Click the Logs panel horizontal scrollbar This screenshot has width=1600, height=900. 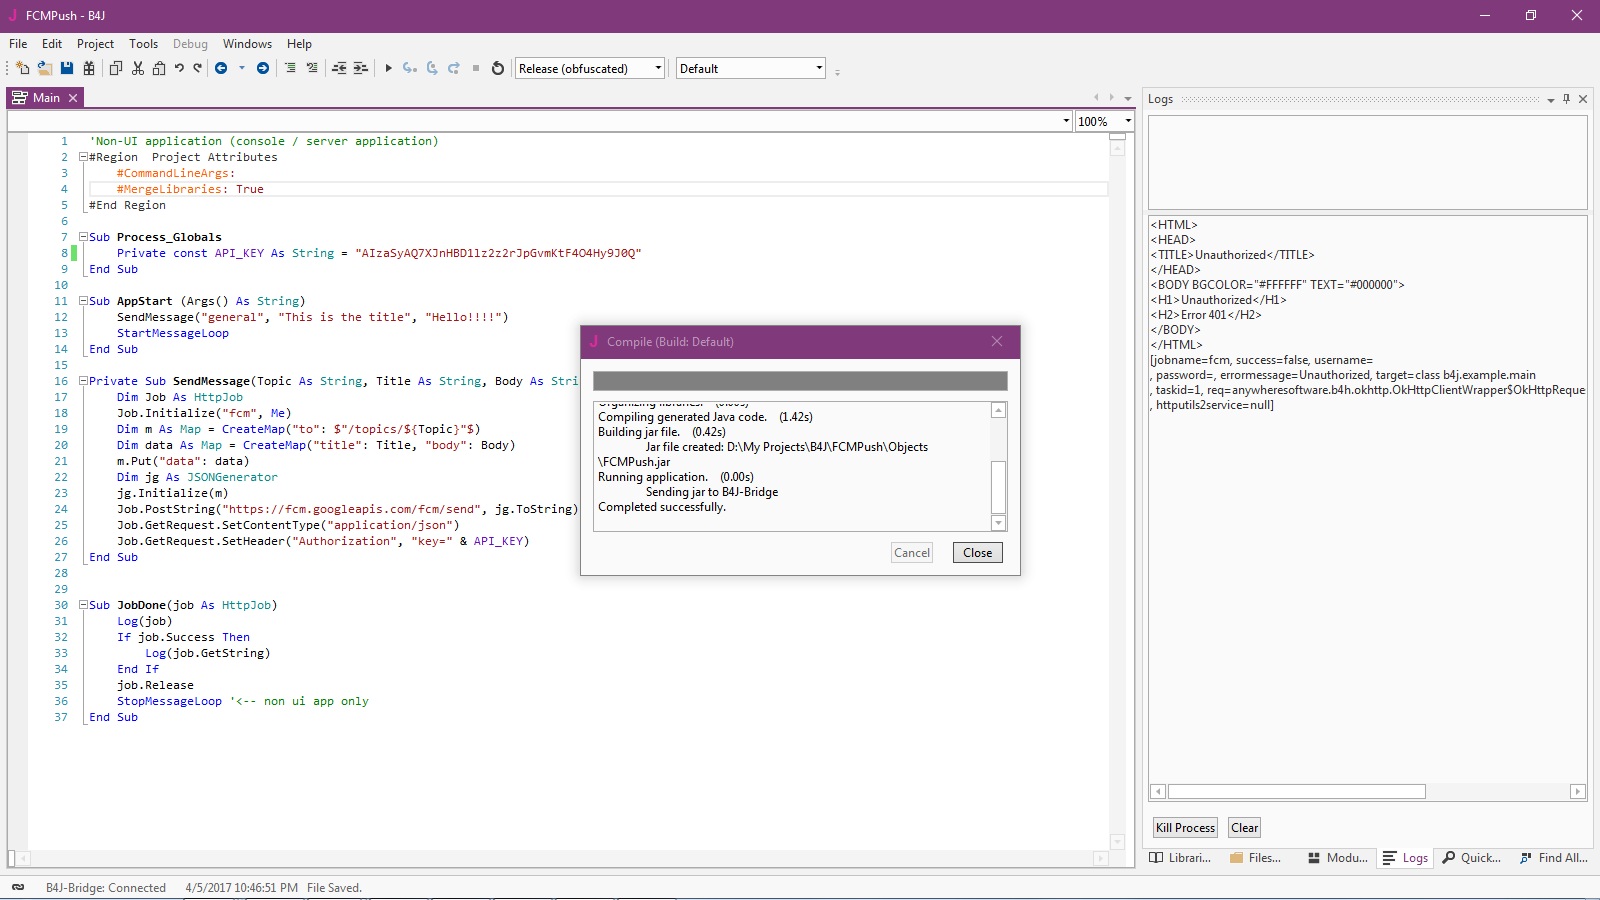[x=1296, y=792]
